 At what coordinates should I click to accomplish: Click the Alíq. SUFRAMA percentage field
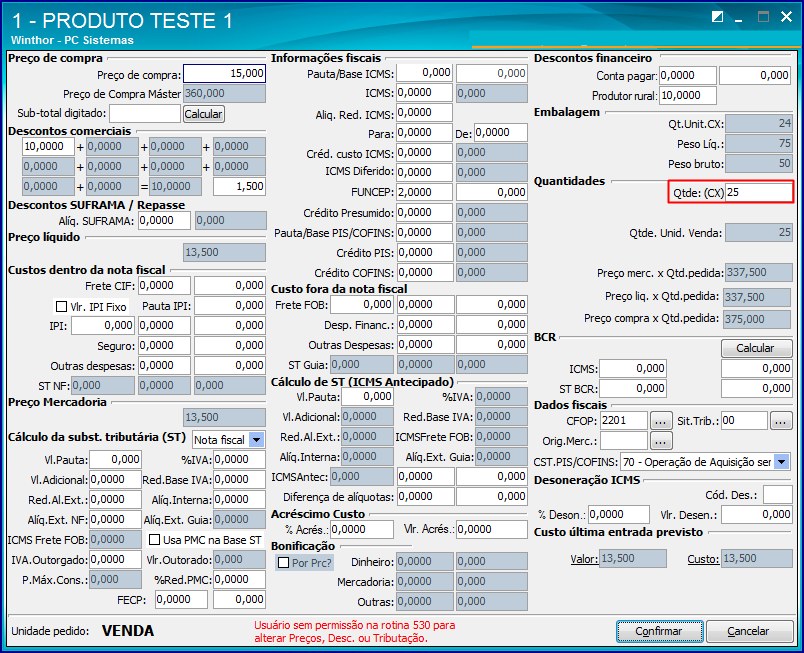[x=164, y=221]
